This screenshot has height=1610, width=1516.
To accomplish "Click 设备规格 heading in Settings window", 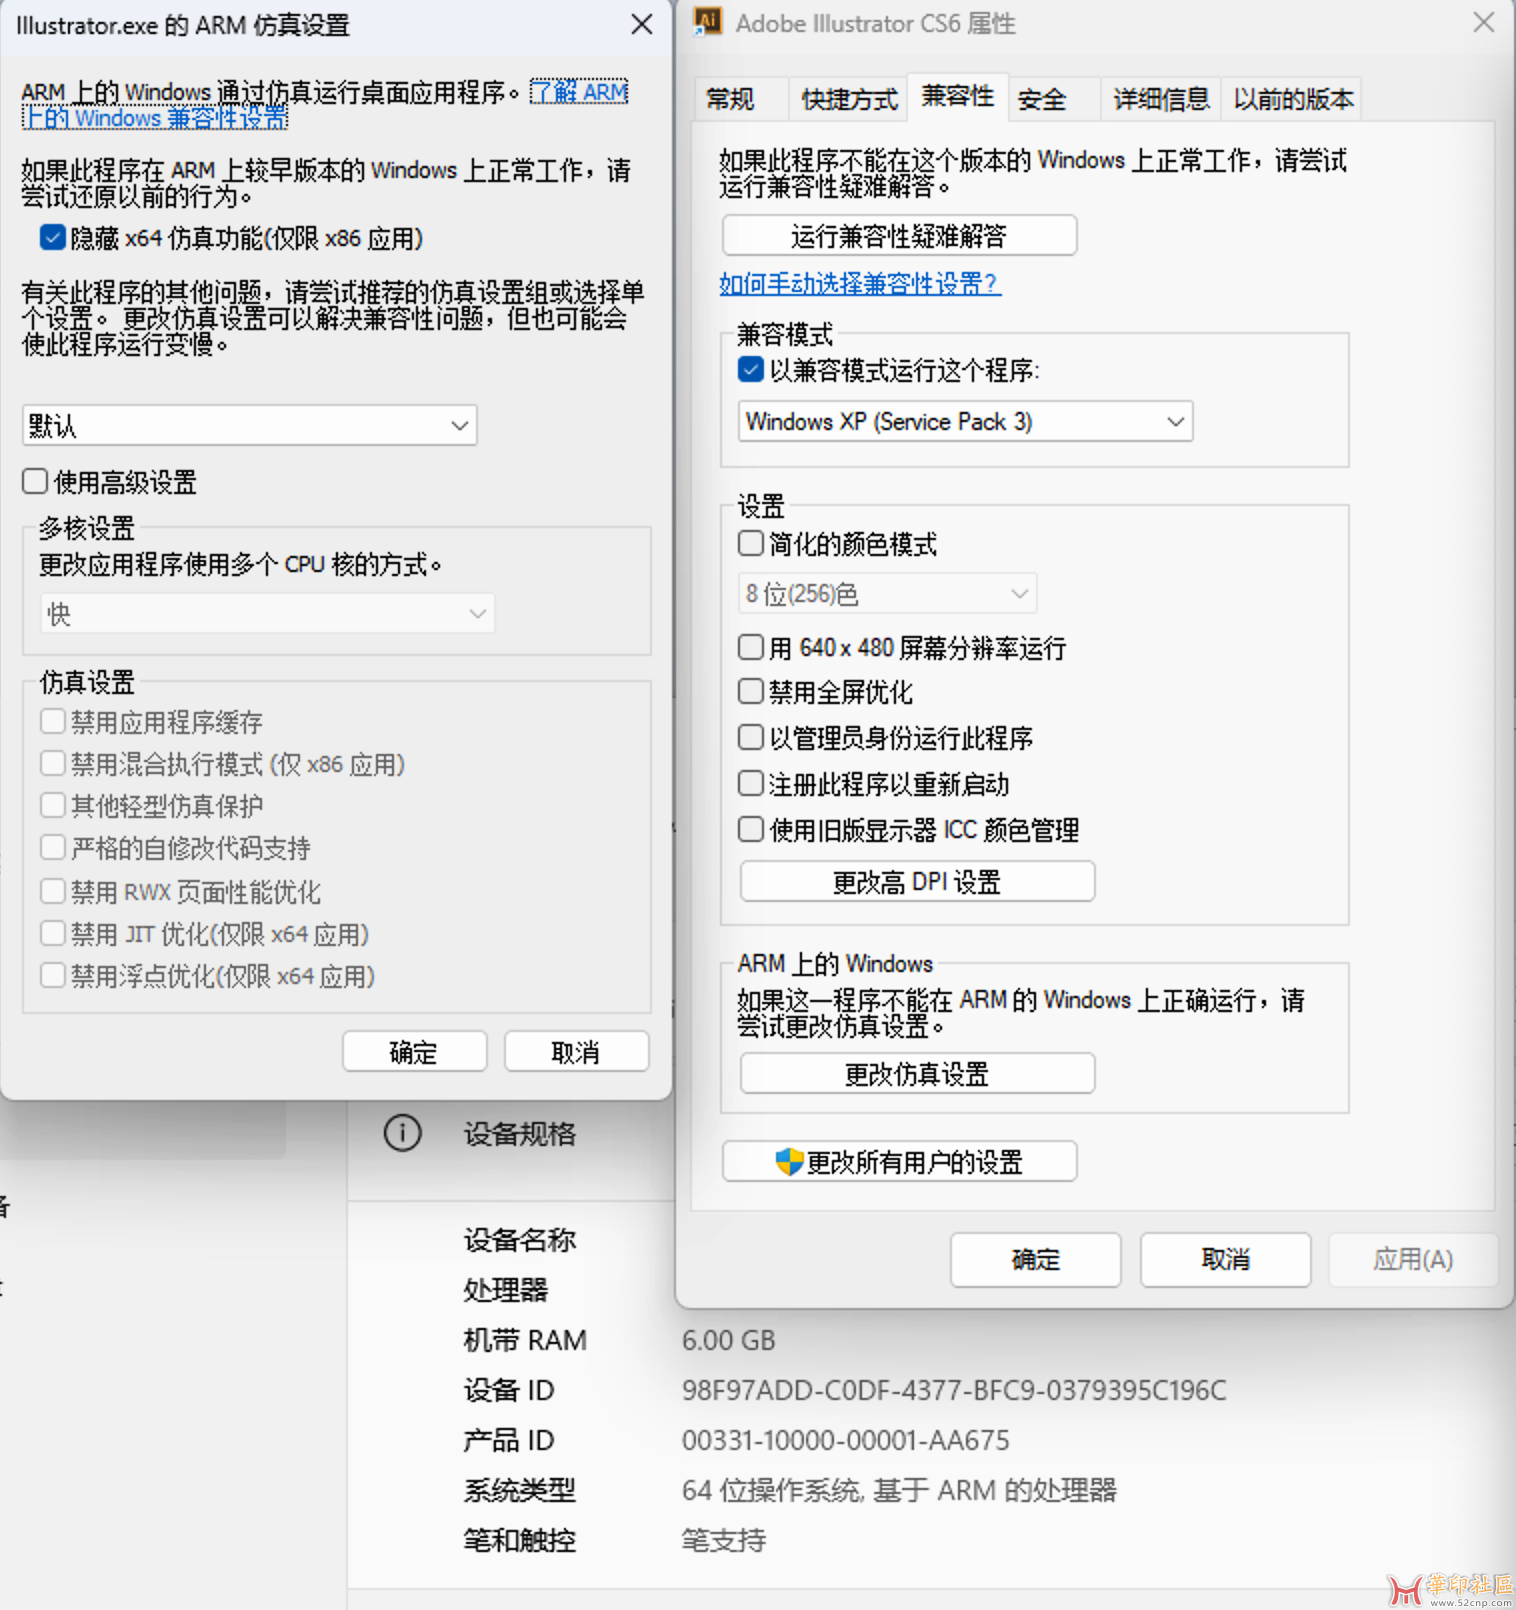I will pos(519,1134).
